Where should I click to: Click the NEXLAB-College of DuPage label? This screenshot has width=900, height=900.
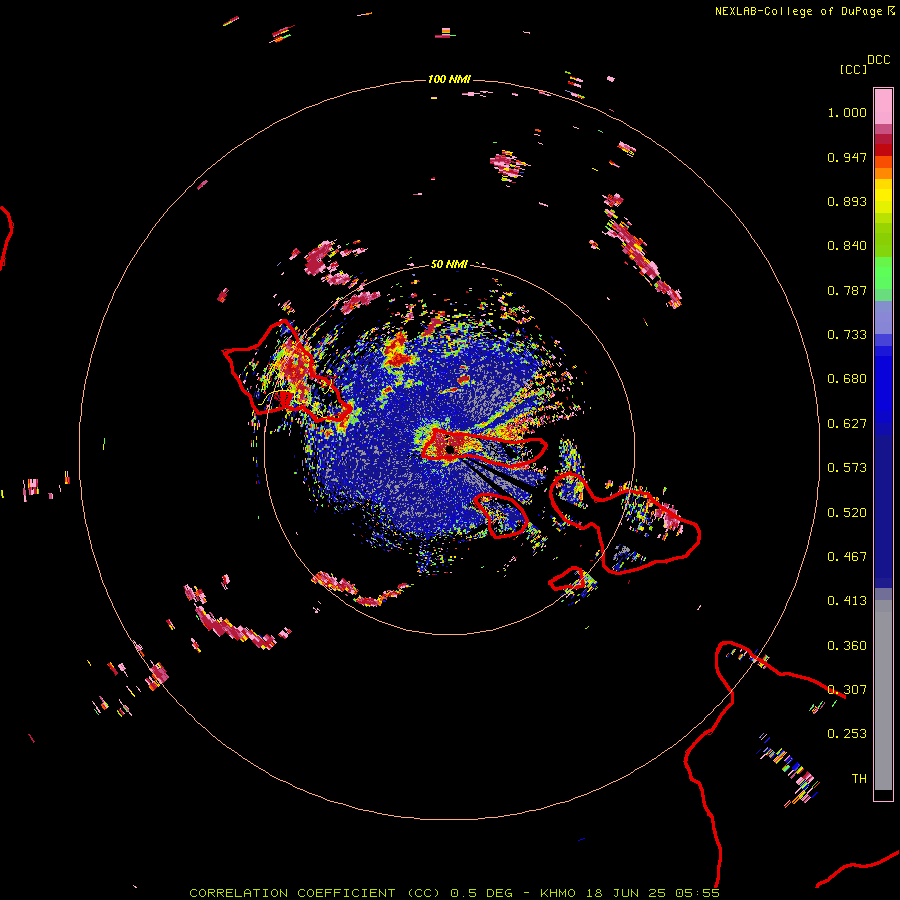pyautogui.click(x=798, y=11)
